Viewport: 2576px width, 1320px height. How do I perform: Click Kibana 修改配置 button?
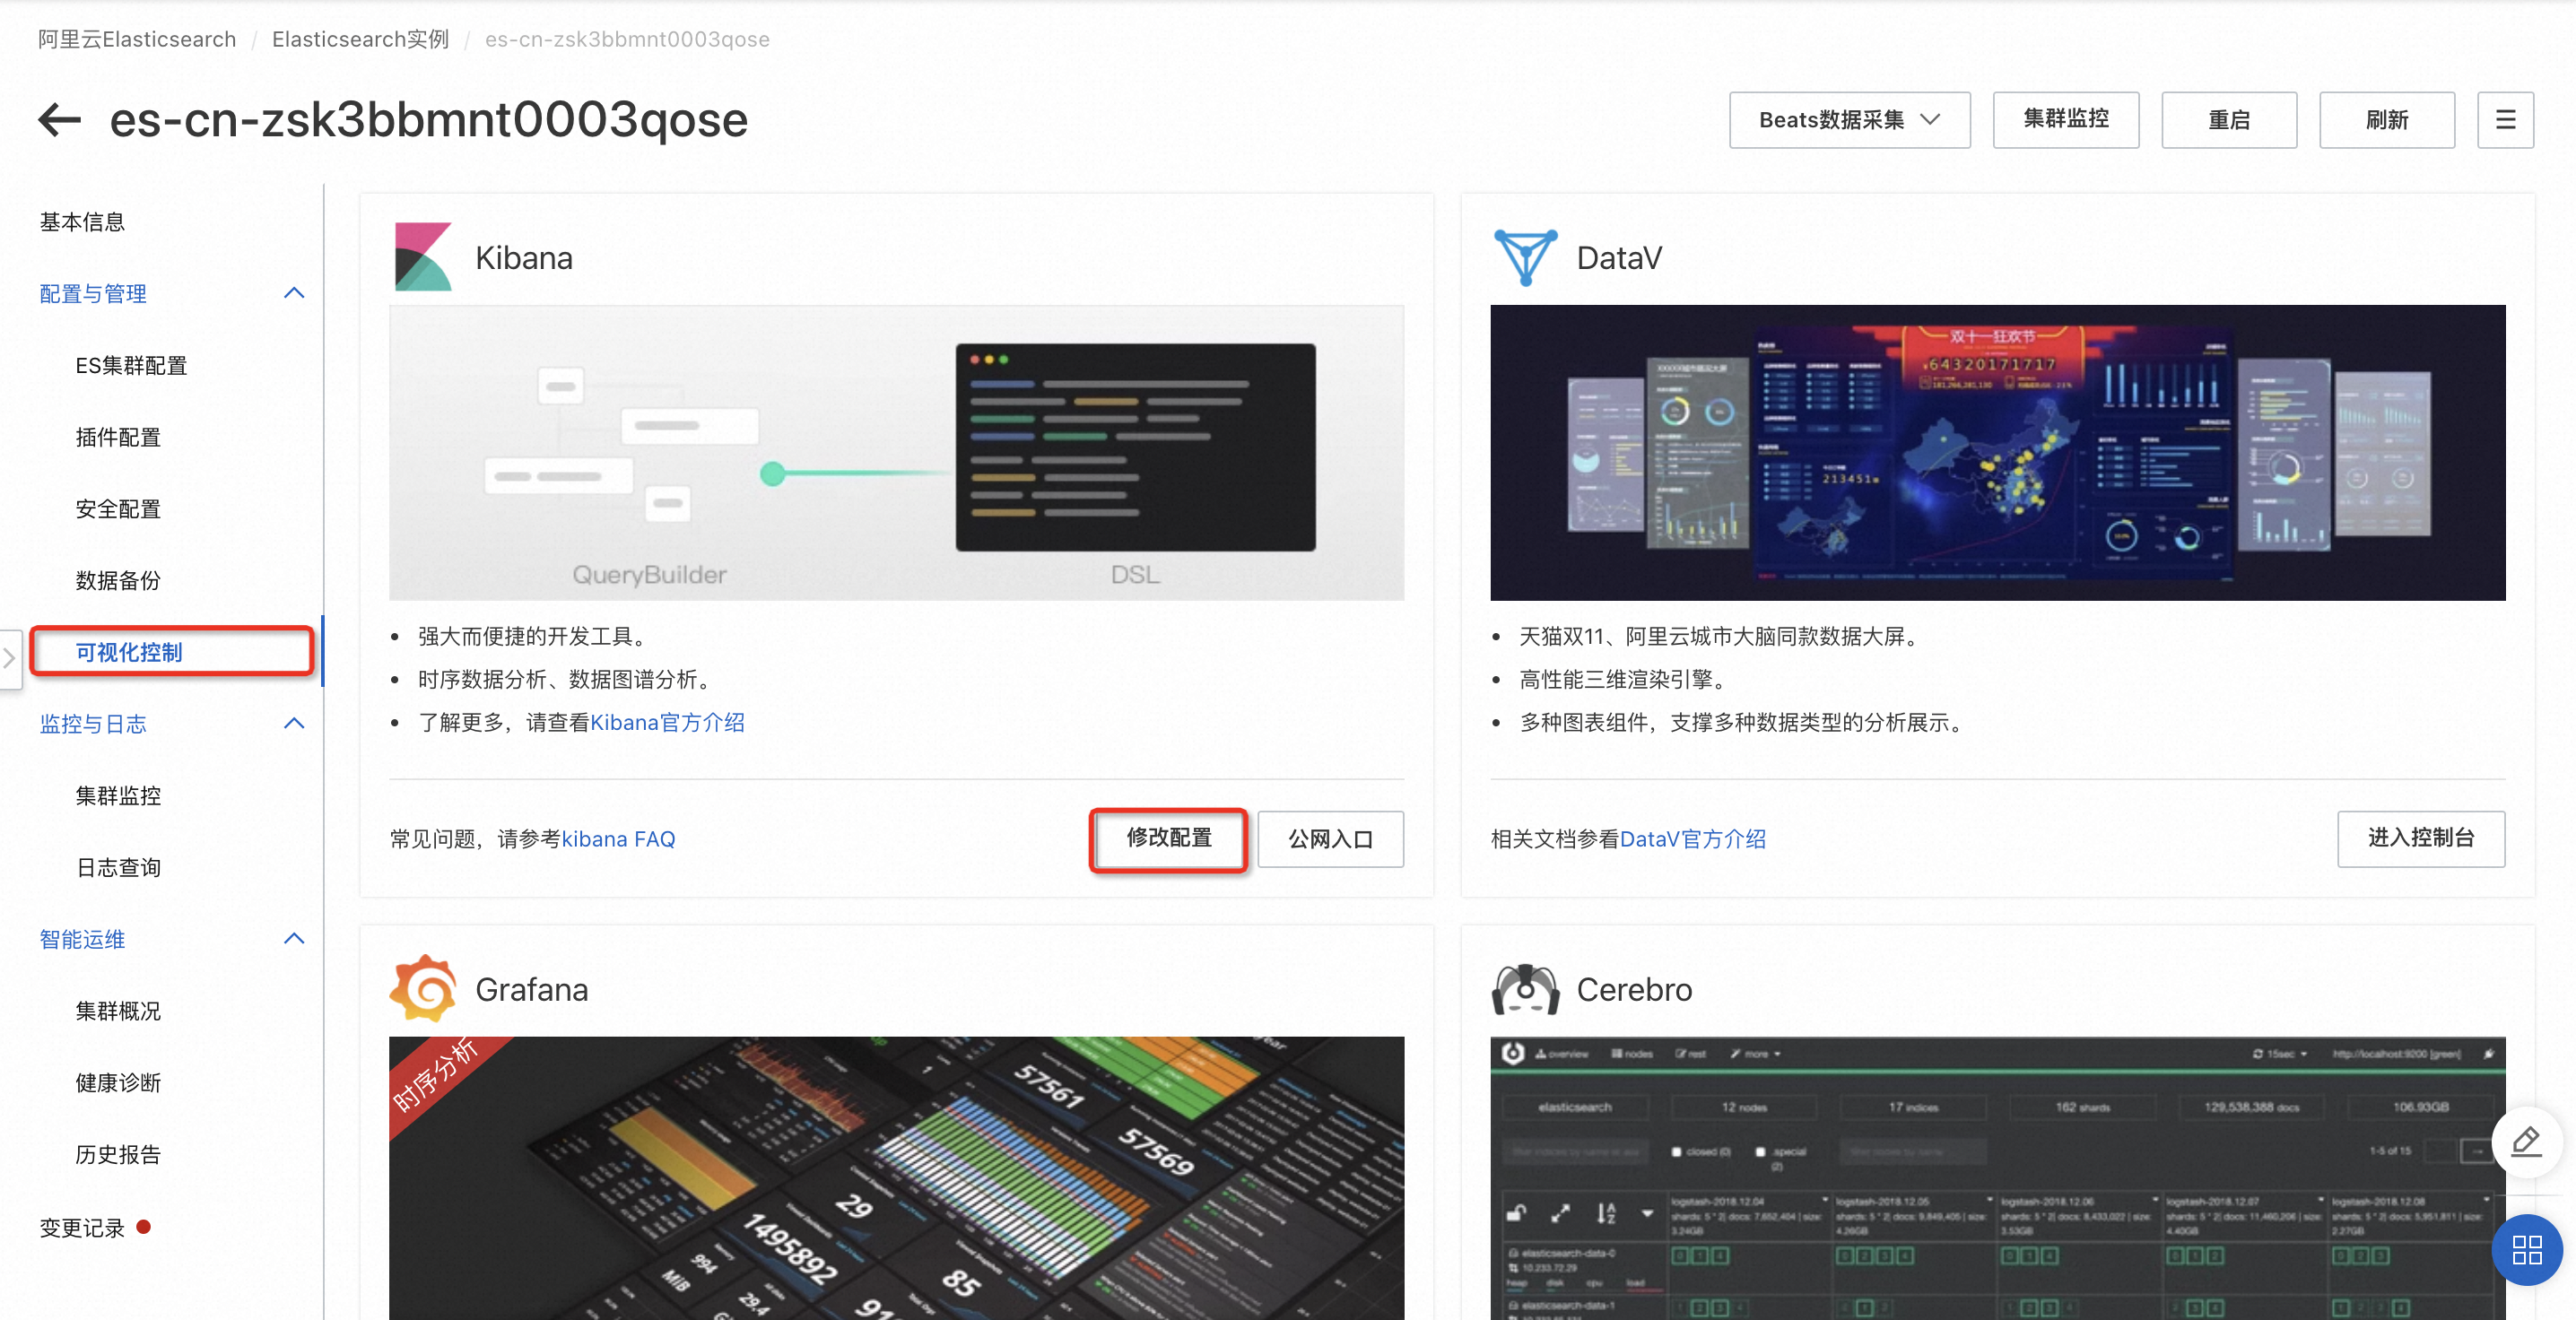[x=1168, y=838]
